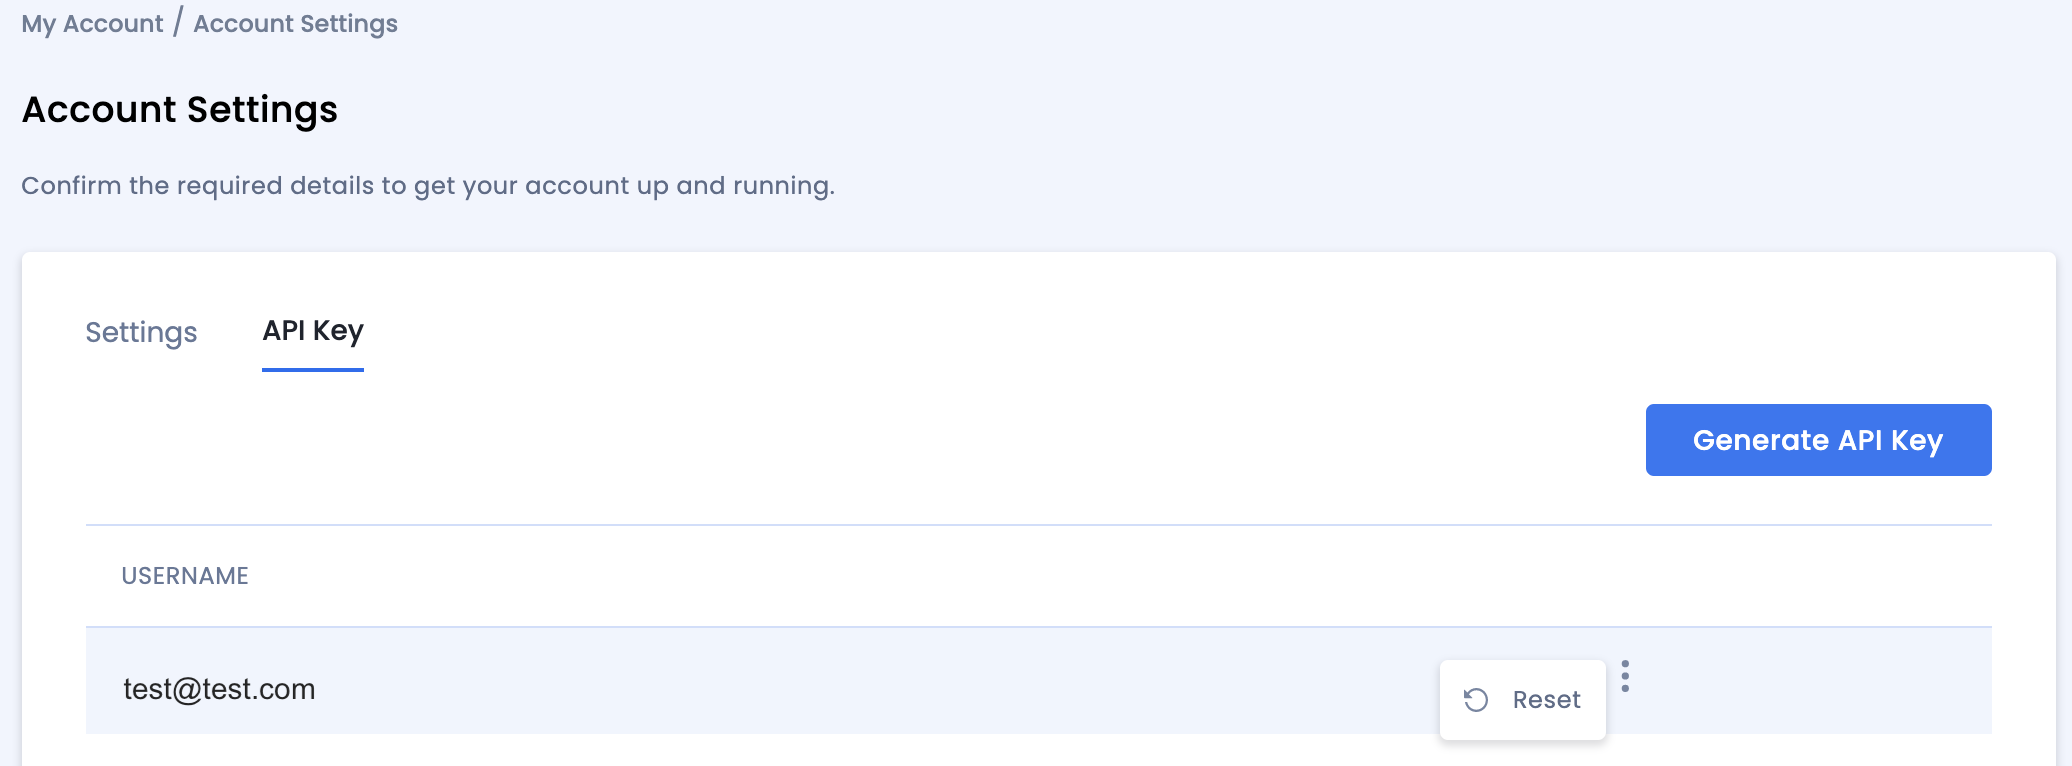Switch to the Settings tab
2072x766 pixels.
pos(141,332)
